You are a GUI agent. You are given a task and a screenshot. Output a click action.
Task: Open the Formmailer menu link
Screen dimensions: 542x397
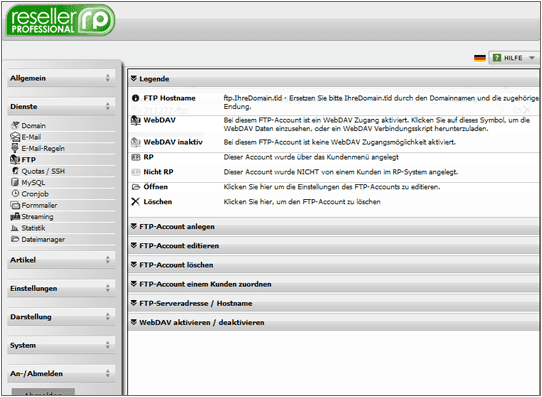coord(39,205)
